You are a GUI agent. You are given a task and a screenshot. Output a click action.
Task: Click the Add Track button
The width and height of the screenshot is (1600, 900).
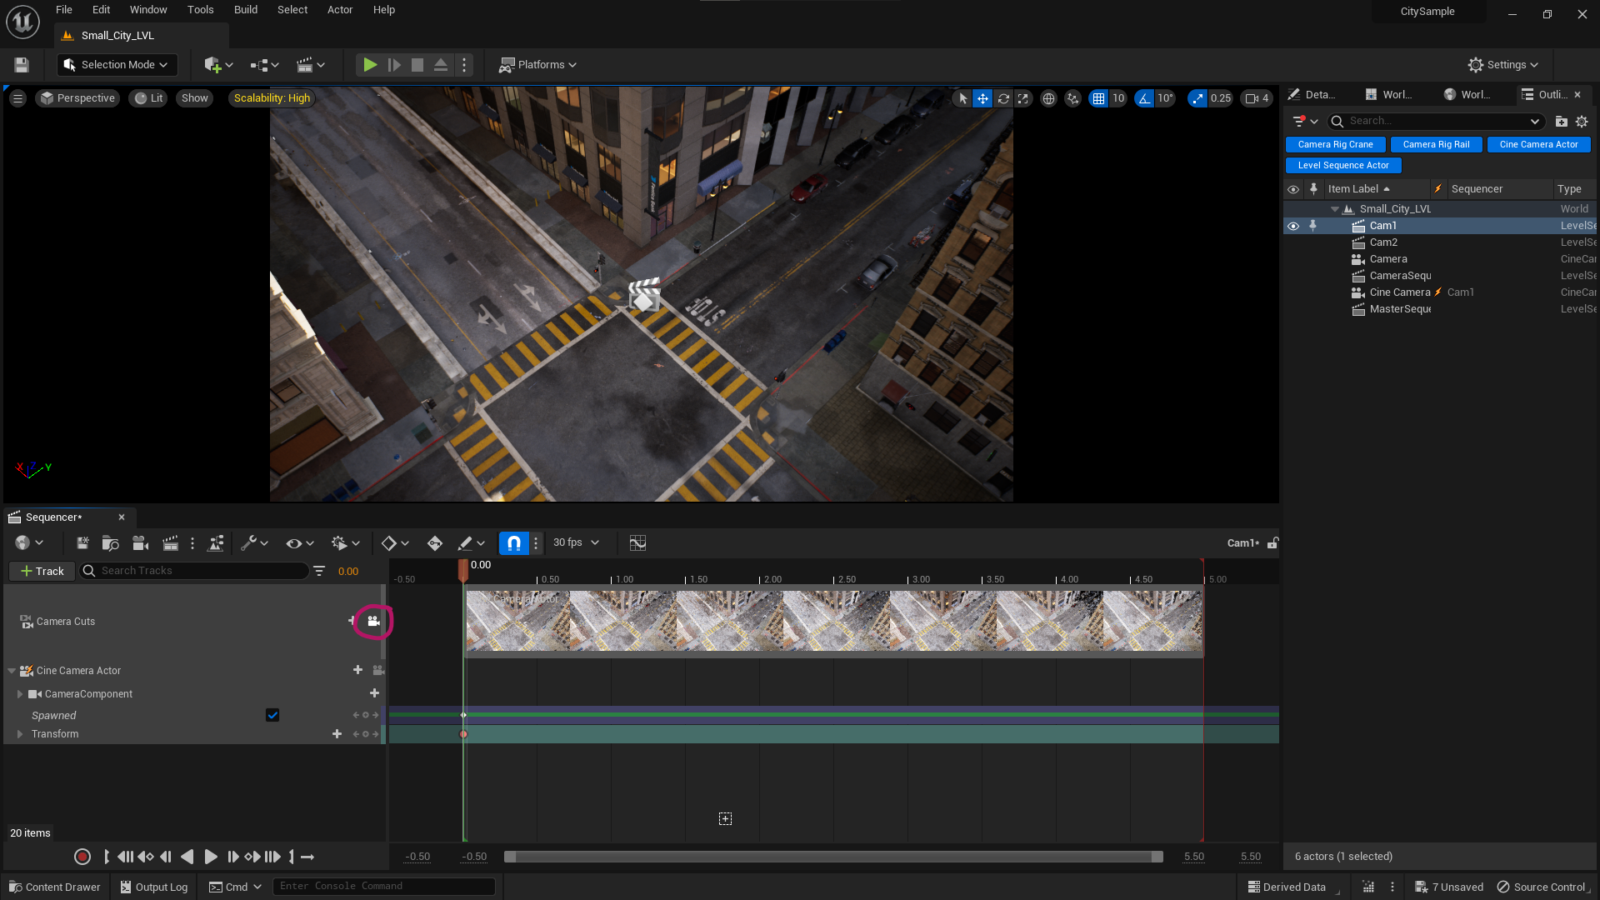click(x=41, y=570)
